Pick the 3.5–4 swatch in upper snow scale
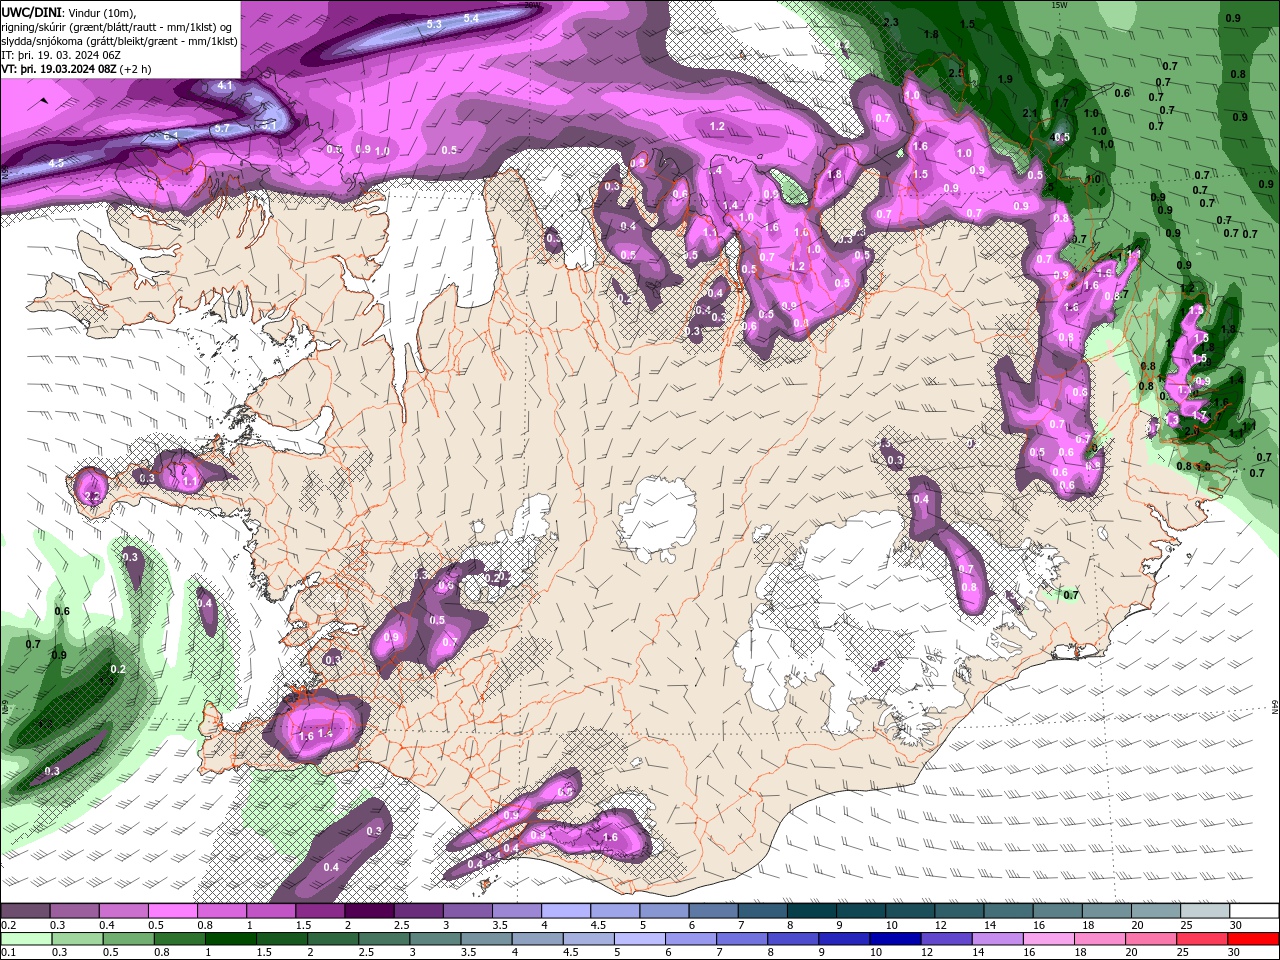This screenshot has height=960, width=1280. [516, 911]
